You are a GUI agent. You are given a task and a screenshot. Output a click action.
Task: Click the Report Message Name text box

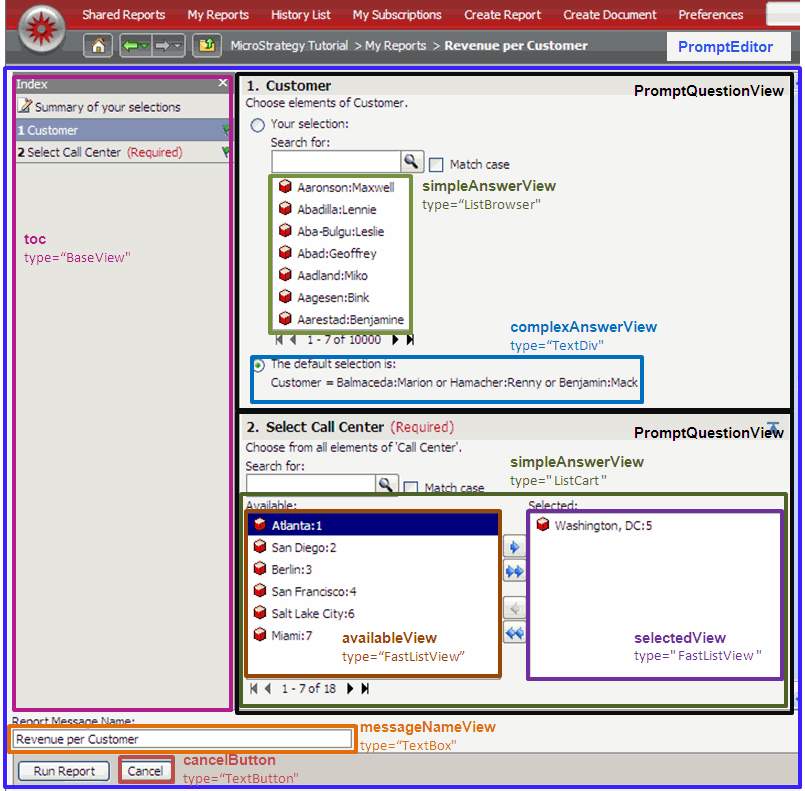(x=181, y=739)
